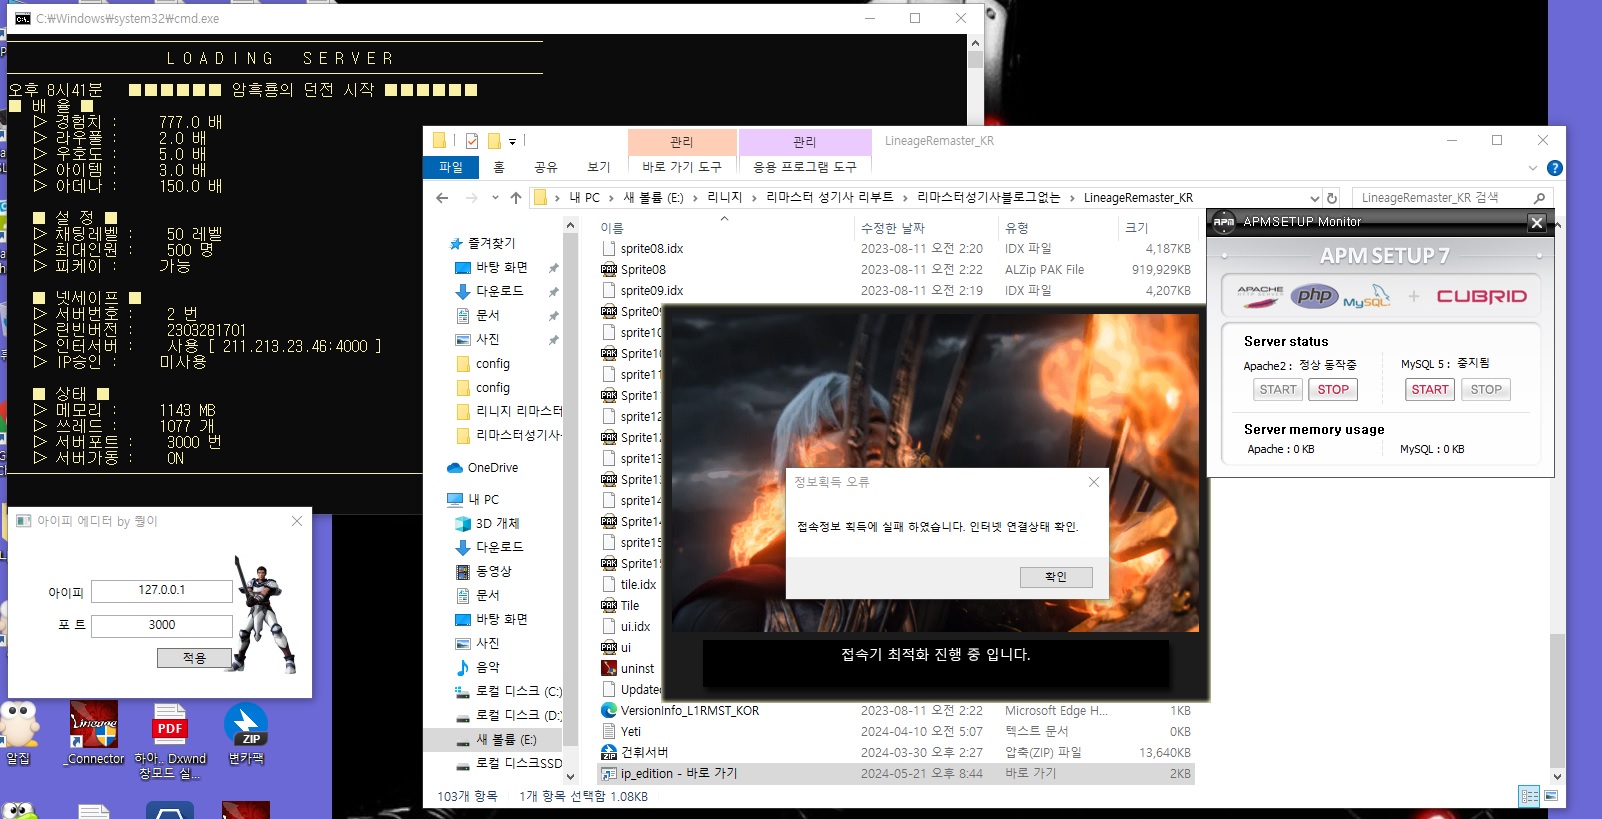The width and height of the screenshot is (1602, 819).
Task: Open the 파일 ribbon tab
Action: (451, 167)
